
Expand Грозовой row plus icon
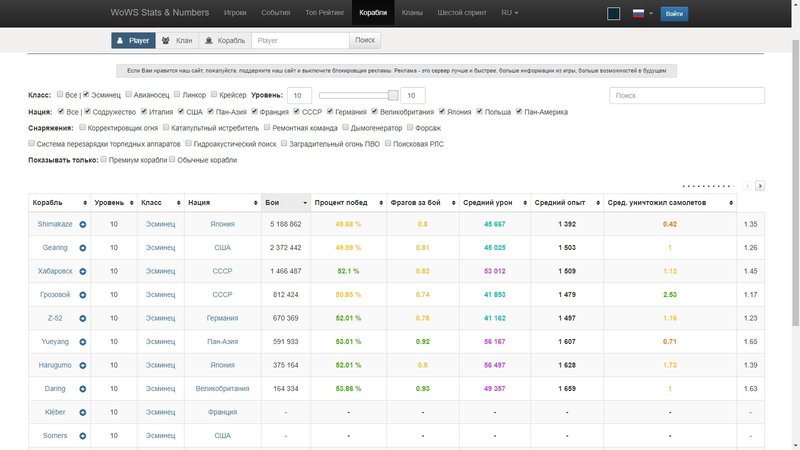[x=83, y=295]
